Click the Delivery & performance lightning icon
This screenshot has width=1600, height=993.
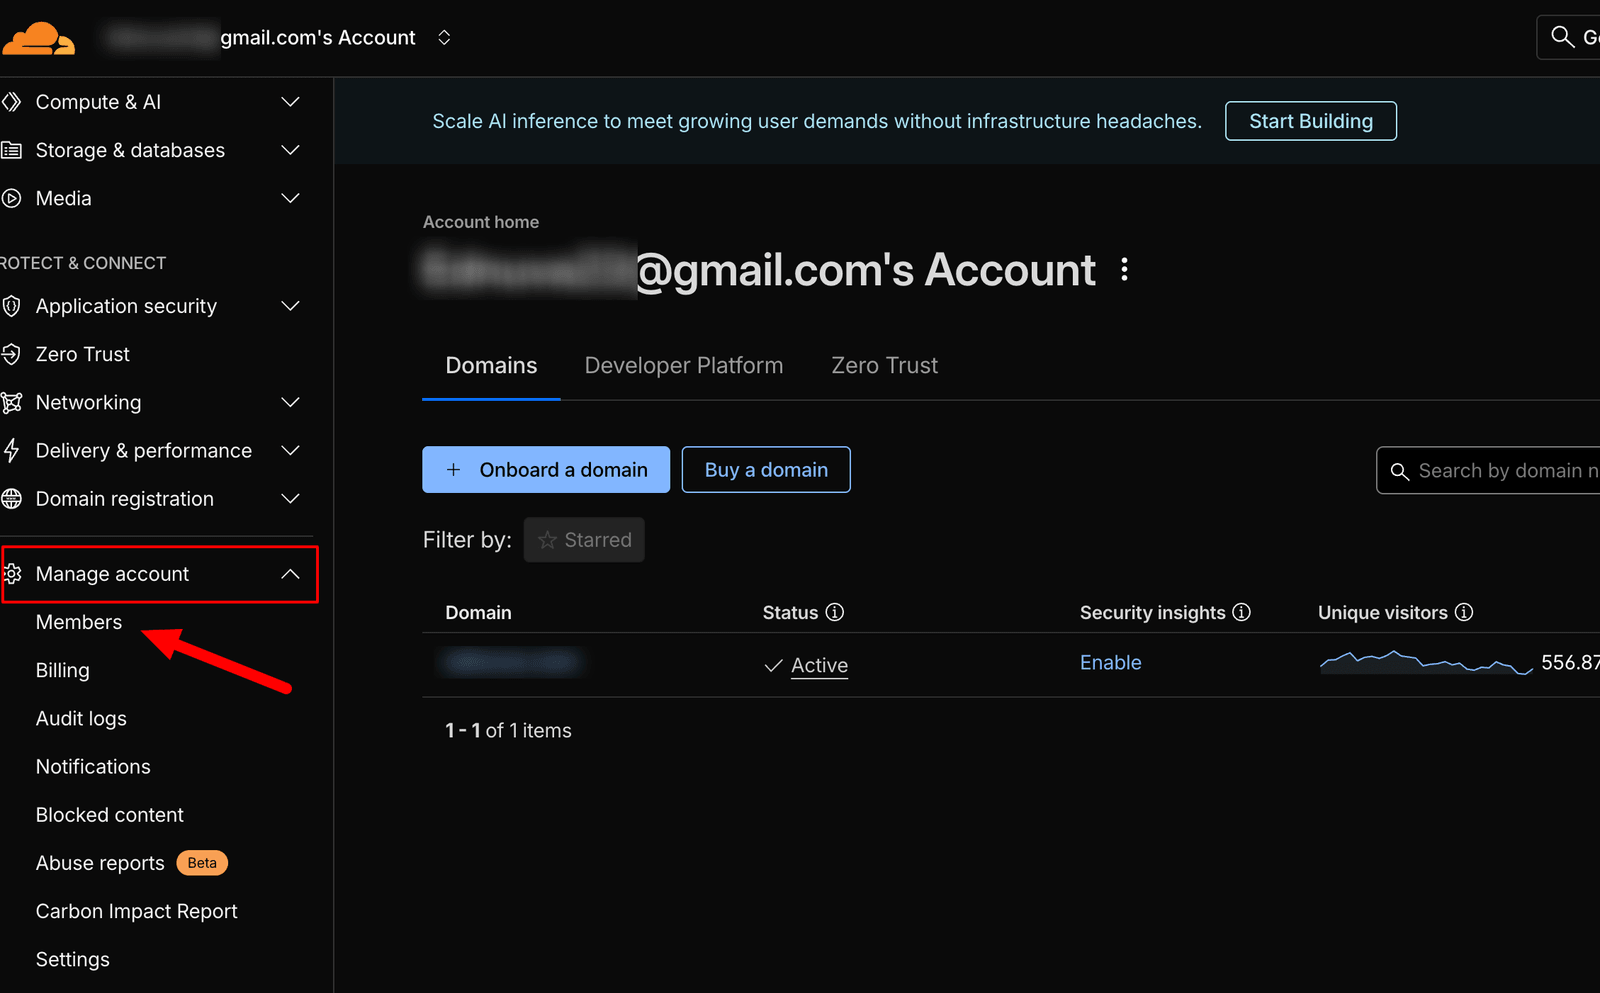click(x=12, y=450)
